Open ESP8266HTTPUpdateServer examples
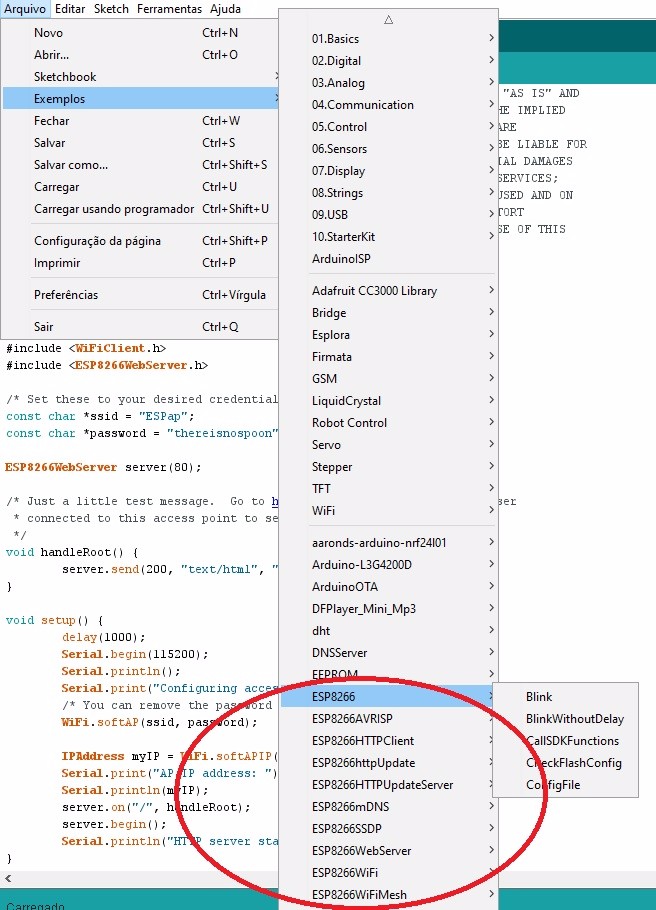Screen dimensions: 656x910 (388, 785)
